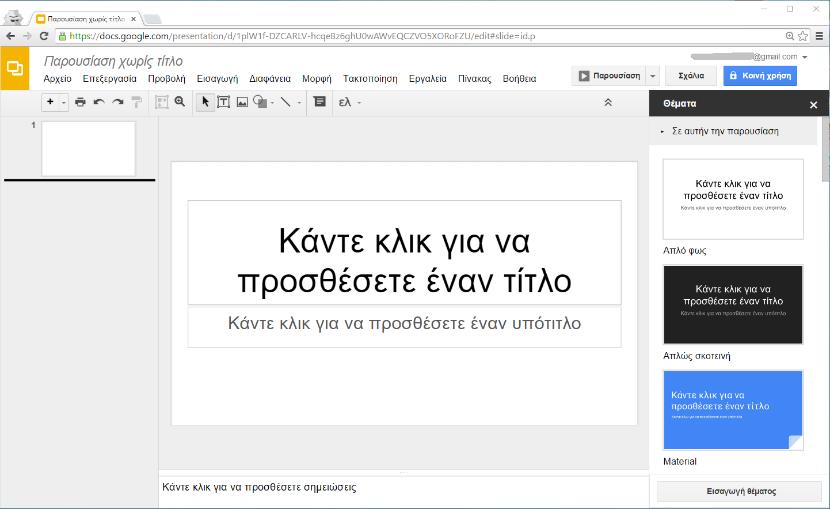
Task: Open shape tool dropdown arrow
Action: click(273, 103)
